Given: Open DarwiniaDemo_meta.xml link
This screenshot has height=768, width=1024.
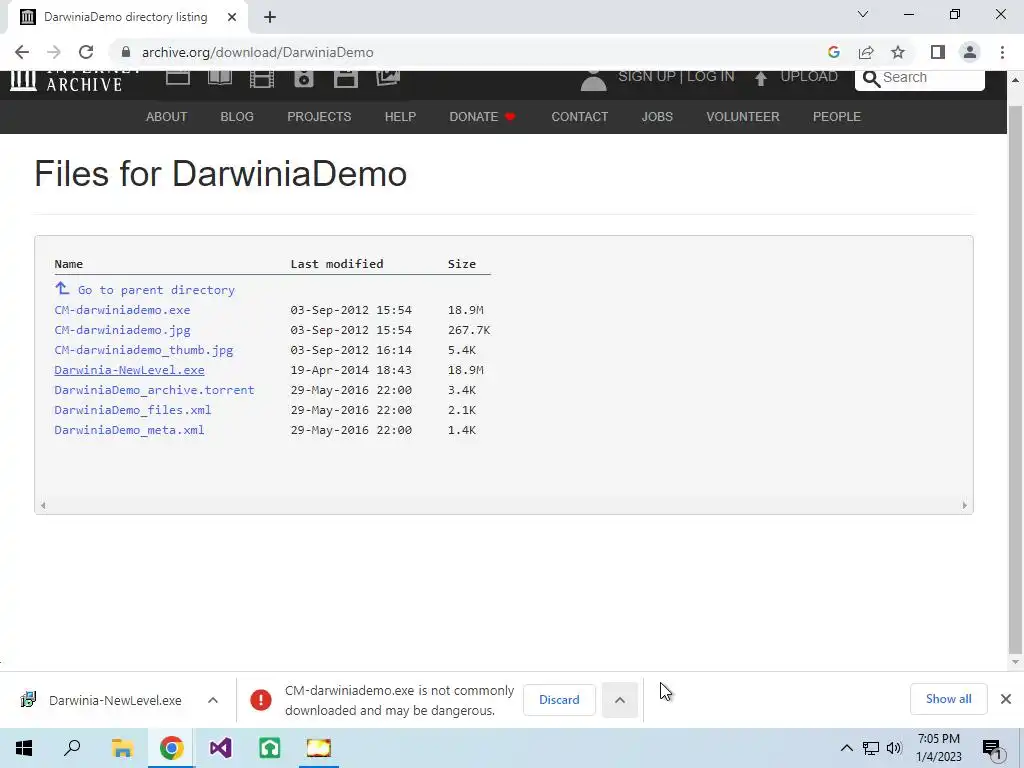Looking at the screenshot, I should coord(129,430).
